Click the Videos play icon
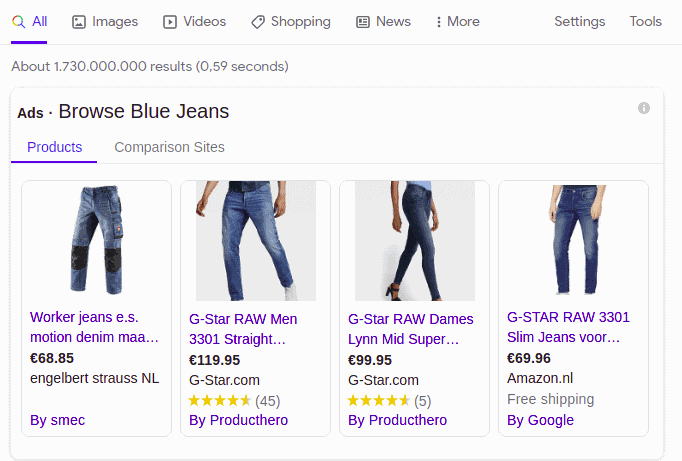 170,22
